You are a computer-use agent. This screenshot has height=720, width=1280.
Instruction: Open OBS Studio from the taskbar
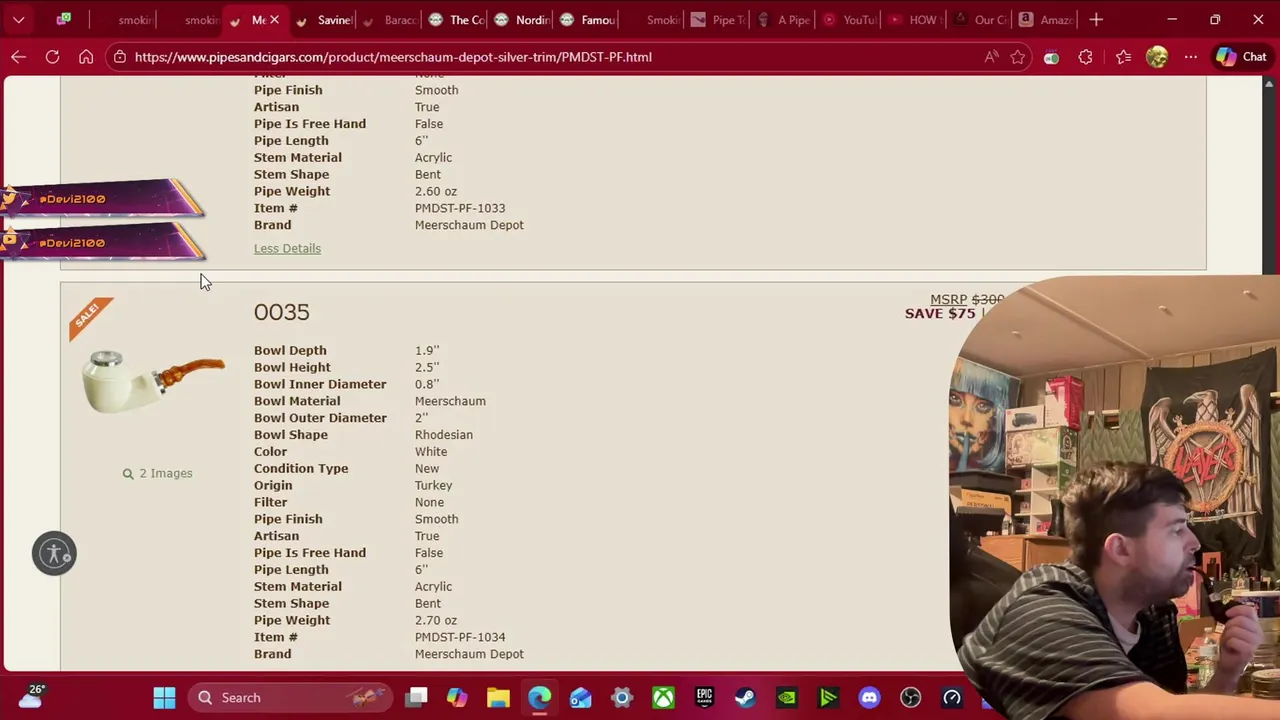[910, 697]
